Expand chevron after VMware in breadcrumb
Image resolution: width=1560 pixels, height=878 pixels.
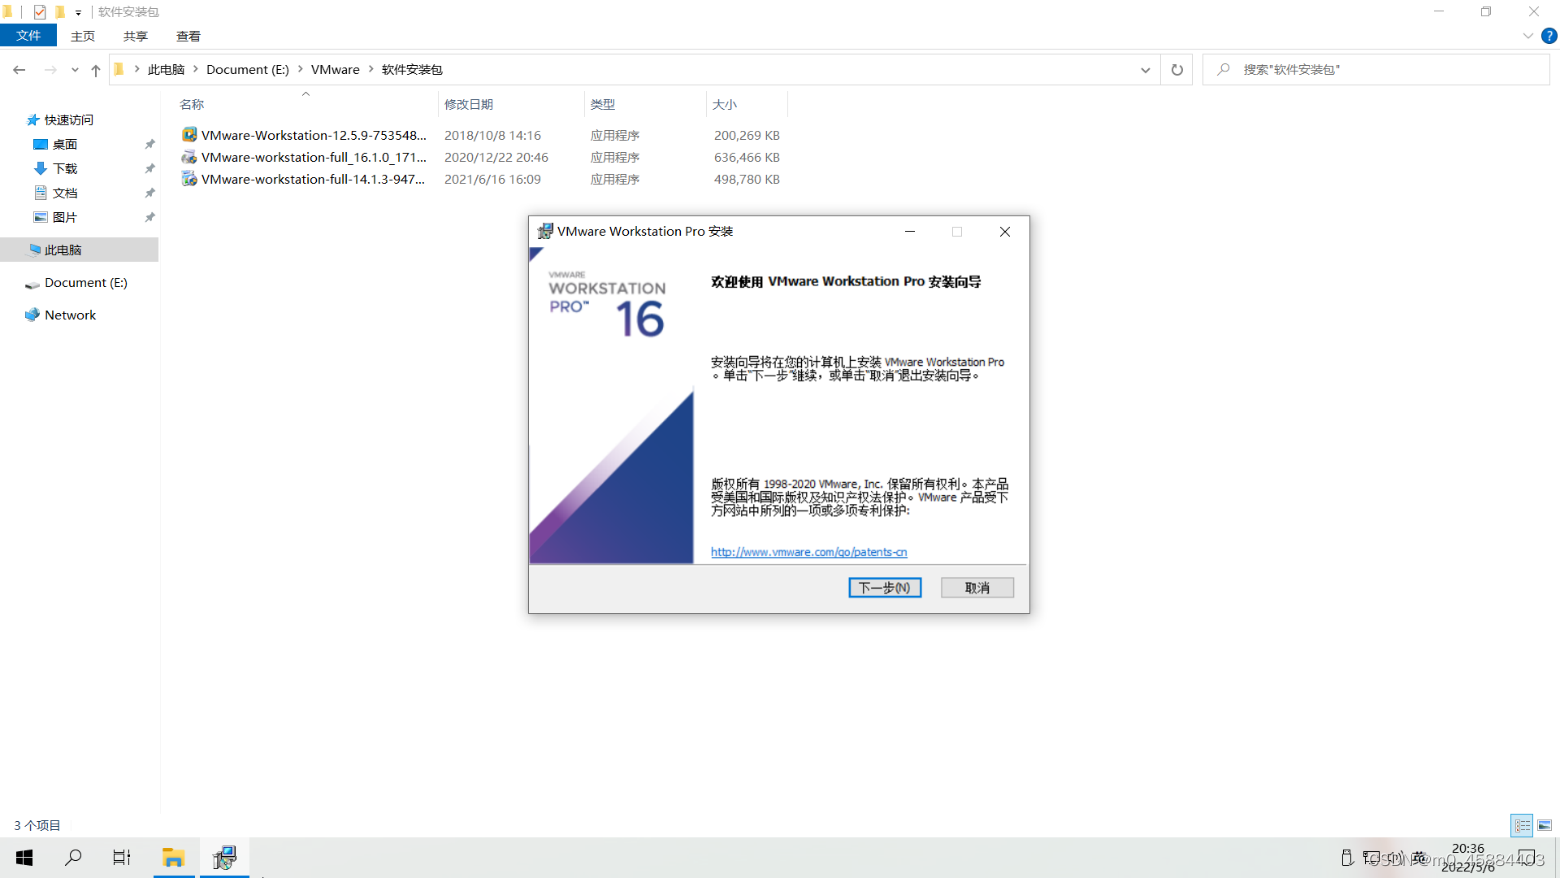pos(371,69)
